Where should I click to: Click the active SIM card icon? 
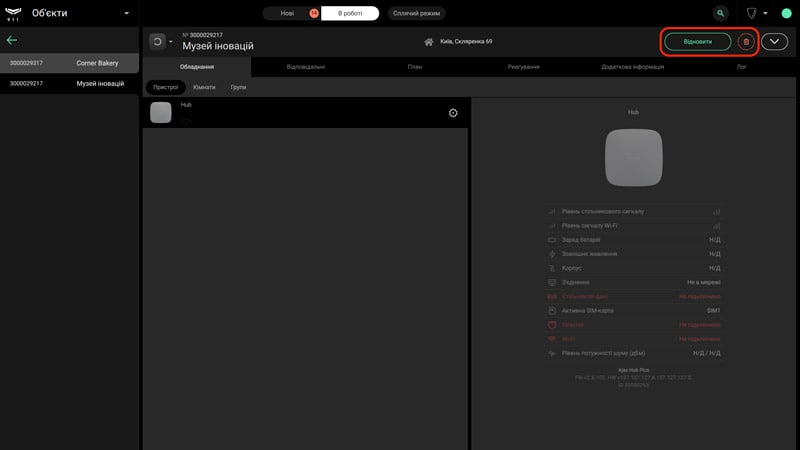pos(552,311)
